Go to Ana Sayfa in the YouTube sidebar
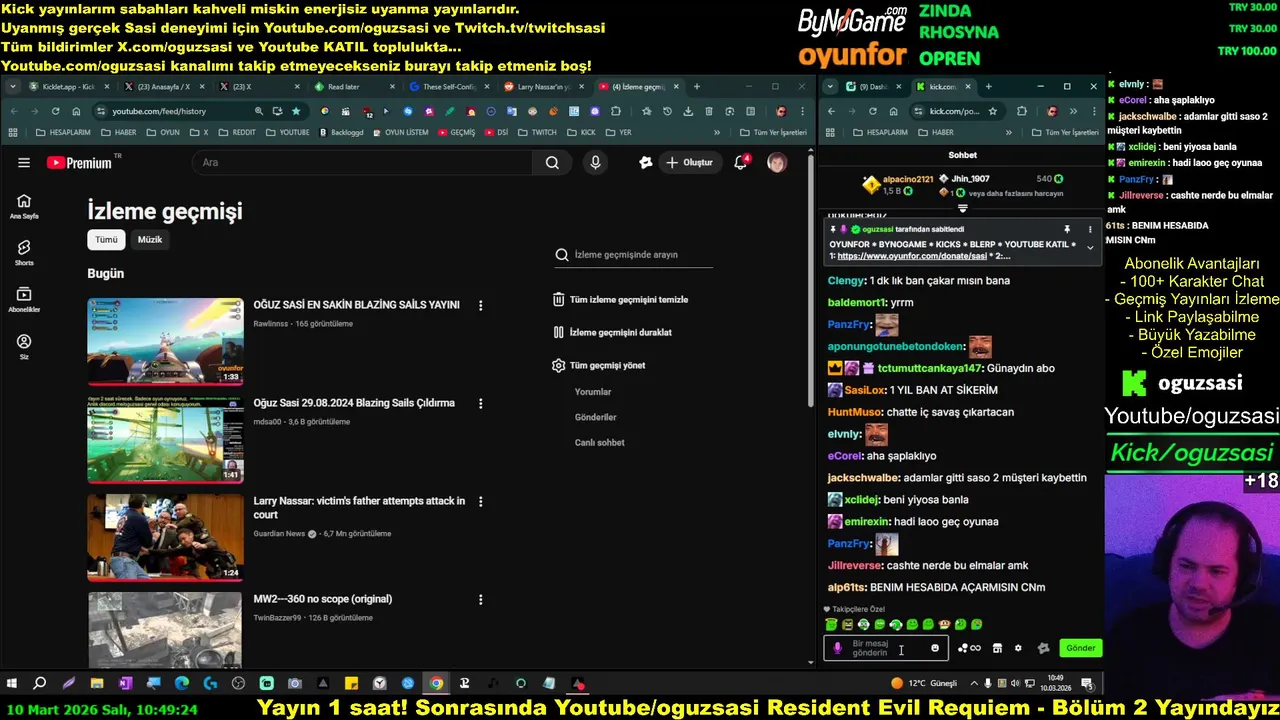 24,207
